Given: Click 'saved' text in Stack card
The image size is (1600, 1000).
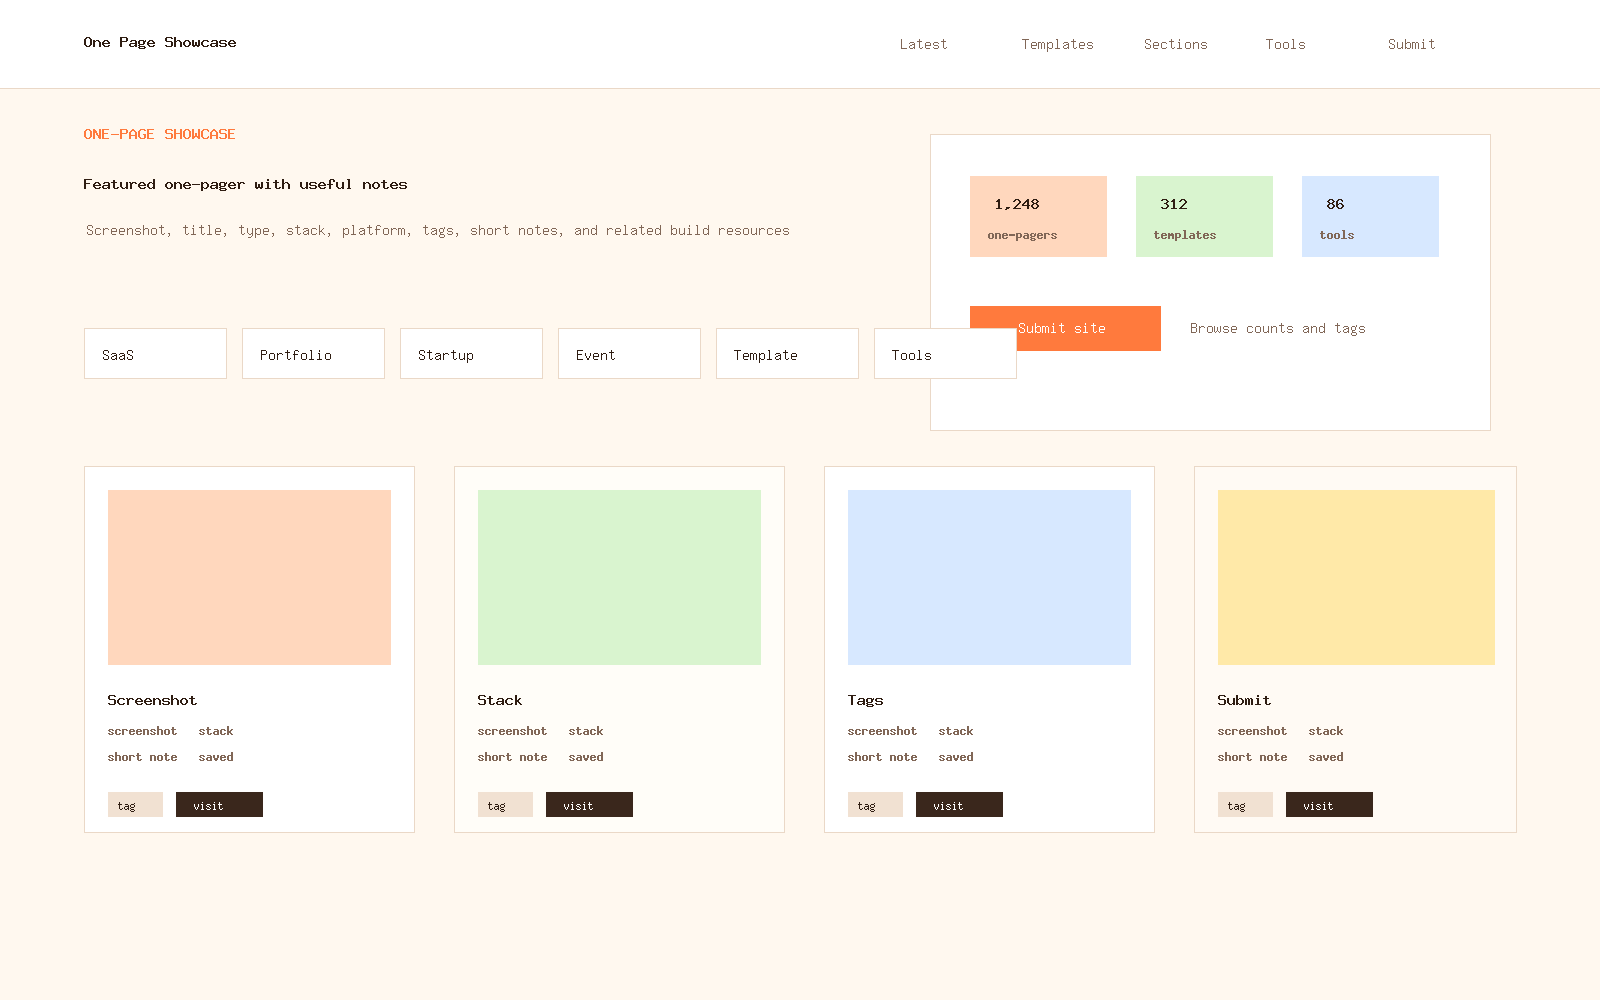Looking at the screenshot, I should [x=586, y=757].
